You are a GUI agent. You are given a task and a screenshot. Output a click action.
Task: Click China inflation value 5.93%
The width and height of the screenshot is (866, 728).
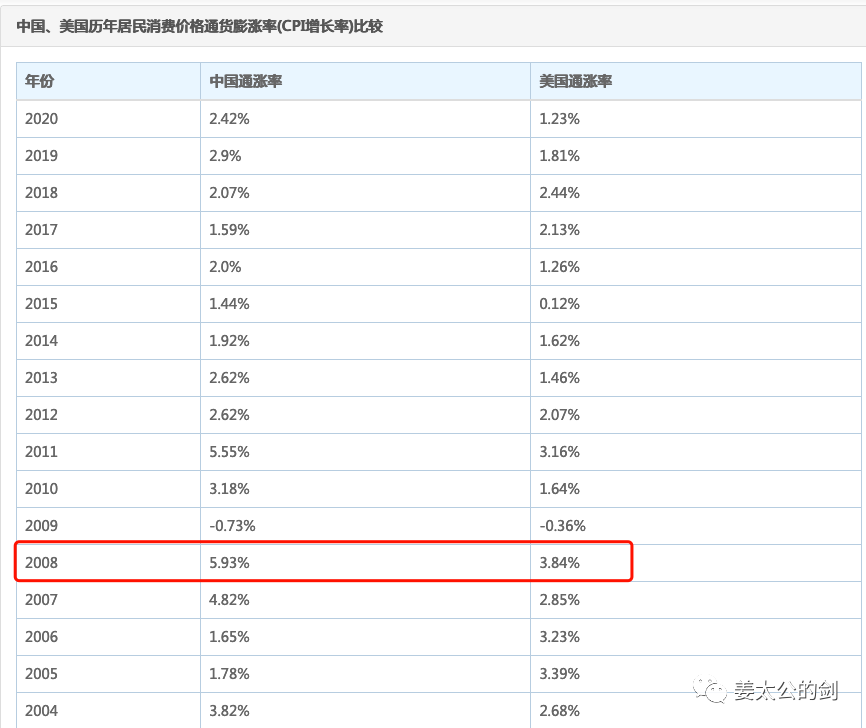pos(229,563)
